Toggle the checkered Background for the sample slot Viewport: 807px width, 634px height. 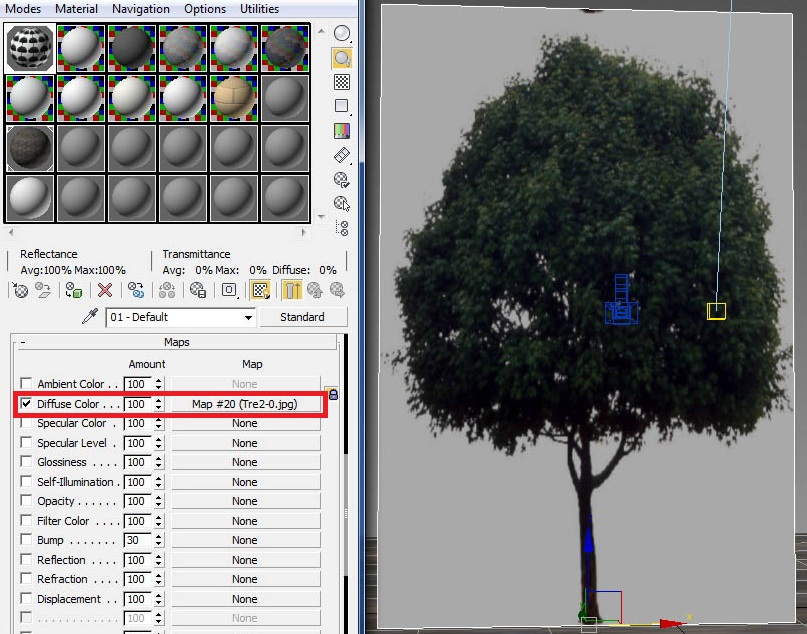tap(341, 82)
